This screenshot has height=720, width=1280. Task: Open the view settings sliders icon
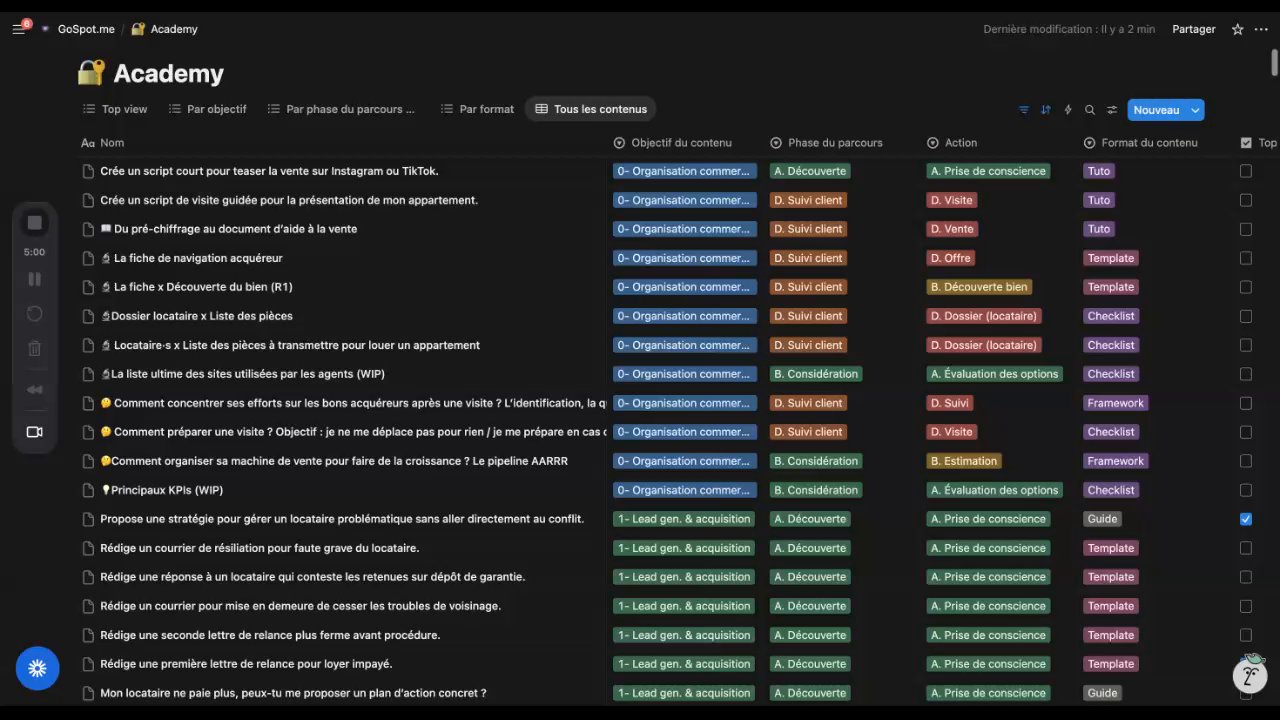click(x=1112, y=110)
